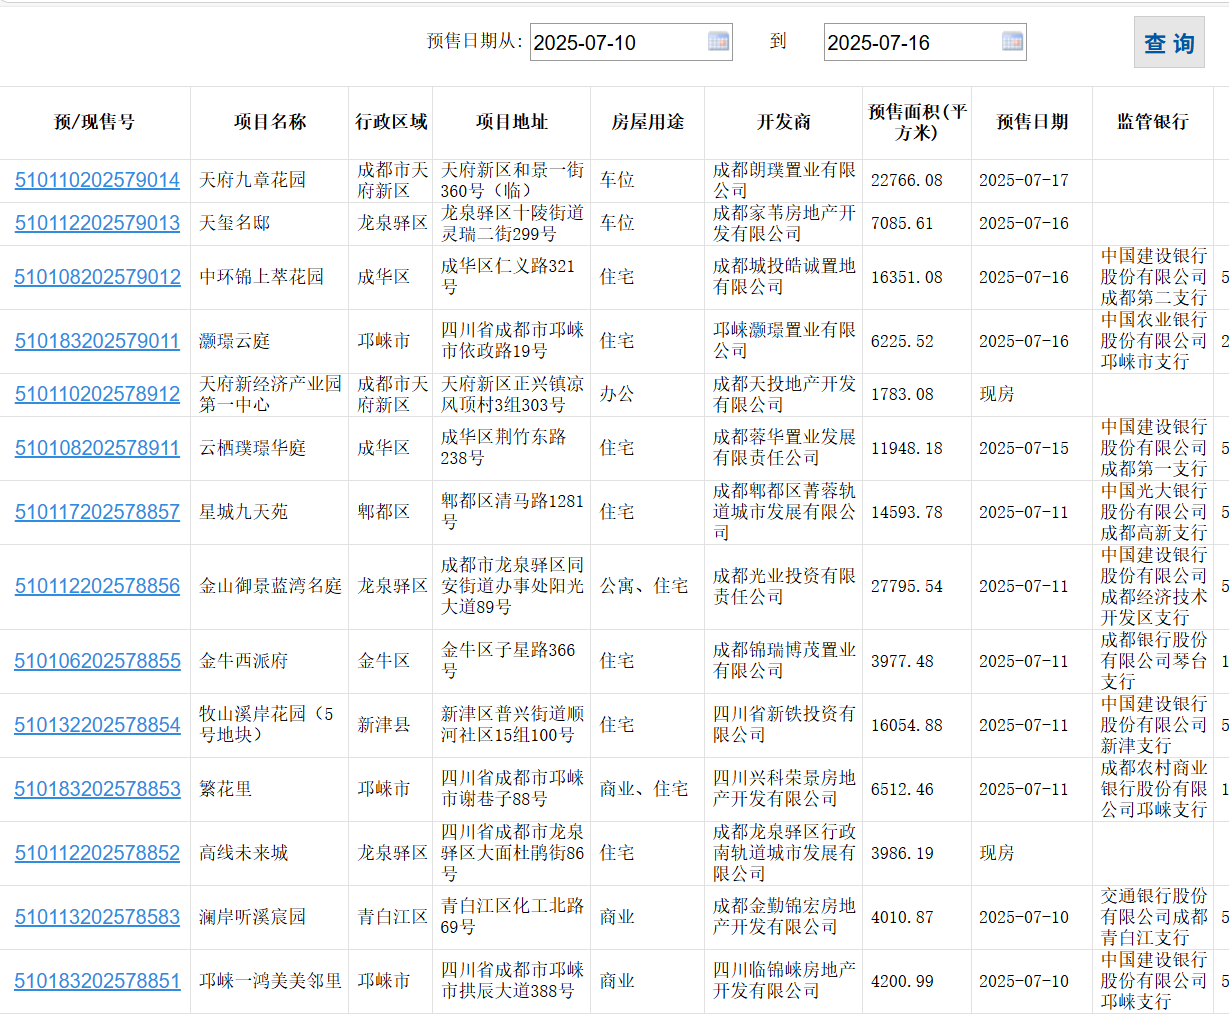The width and height of the screenshot is (1229, 1029).
Task: Select project name 邛崃一鸿美美邻里
Action: click(270, 981)
